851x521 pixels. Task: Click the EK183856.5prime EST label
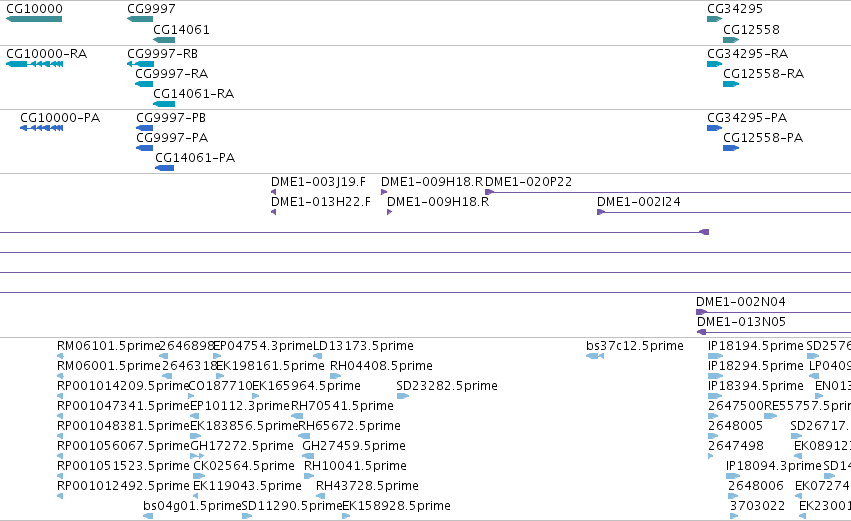[244, 426]
